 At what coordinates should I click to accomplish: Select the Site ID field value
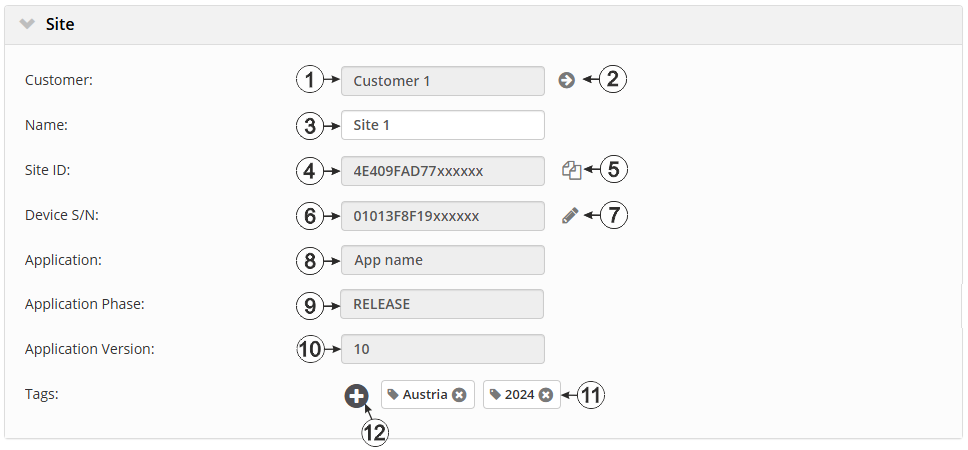442,171
